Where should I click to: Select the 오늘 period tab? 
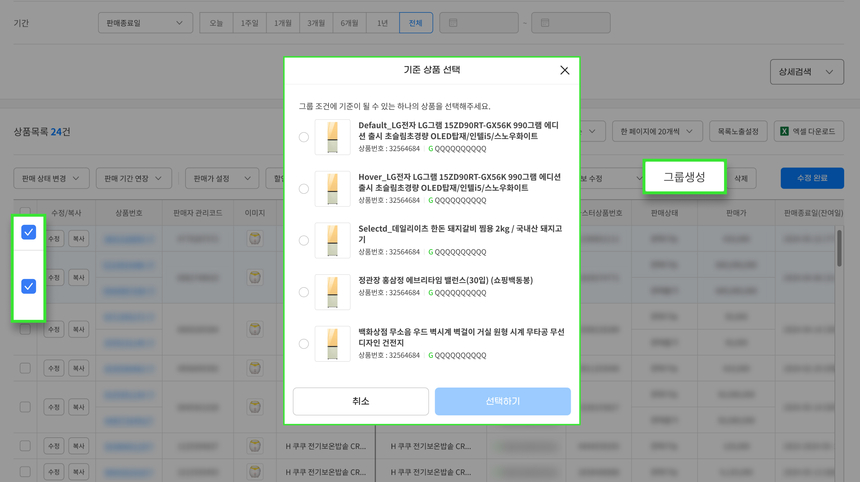tap(216, 23)
